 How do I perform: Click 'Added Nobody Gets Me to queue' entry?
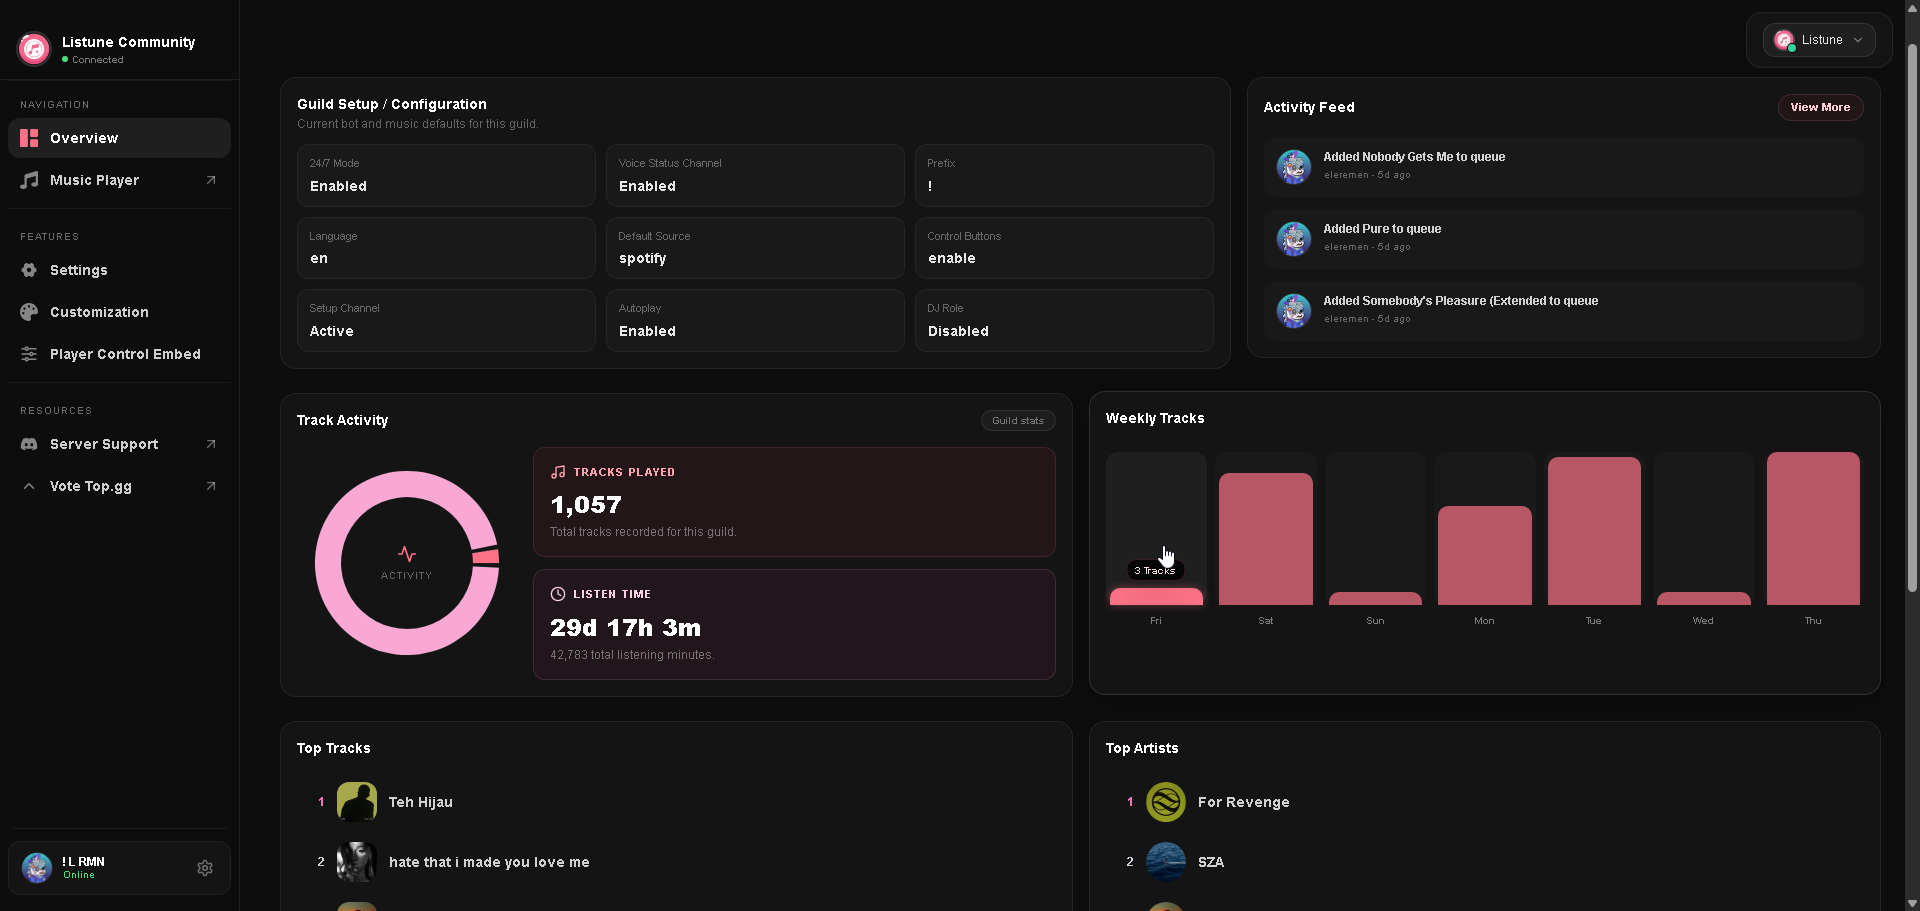(x=1563, y=167)
